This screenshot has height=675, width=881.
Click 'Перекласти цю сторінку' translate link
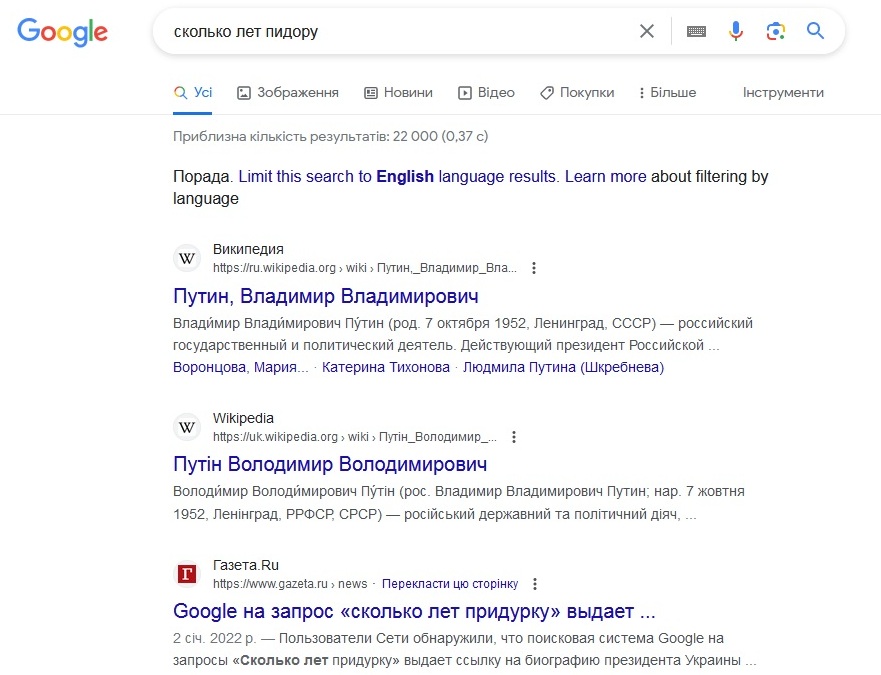click(450, 584)
